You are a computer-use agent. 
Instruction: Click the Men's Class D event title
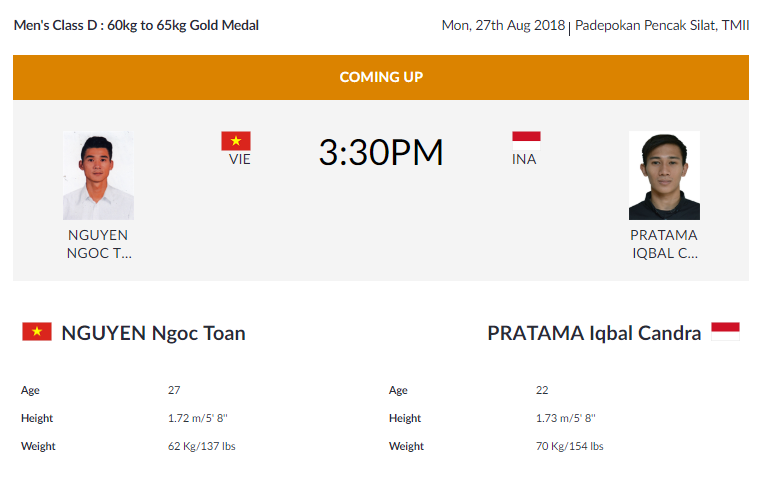136,25
